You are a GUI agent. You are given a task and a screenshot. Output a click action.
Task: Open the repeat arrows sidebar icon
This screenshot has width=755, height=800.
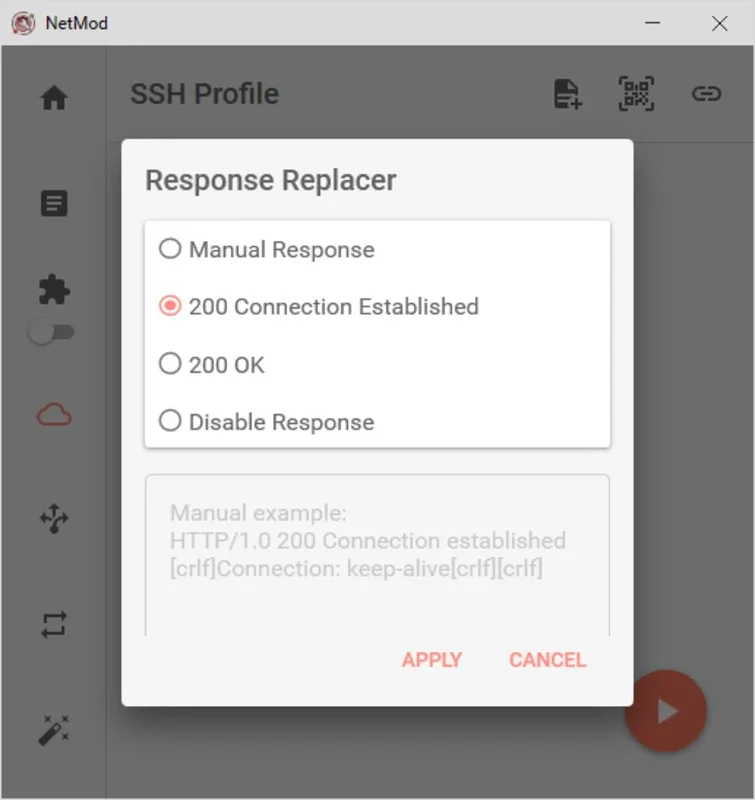54,625
